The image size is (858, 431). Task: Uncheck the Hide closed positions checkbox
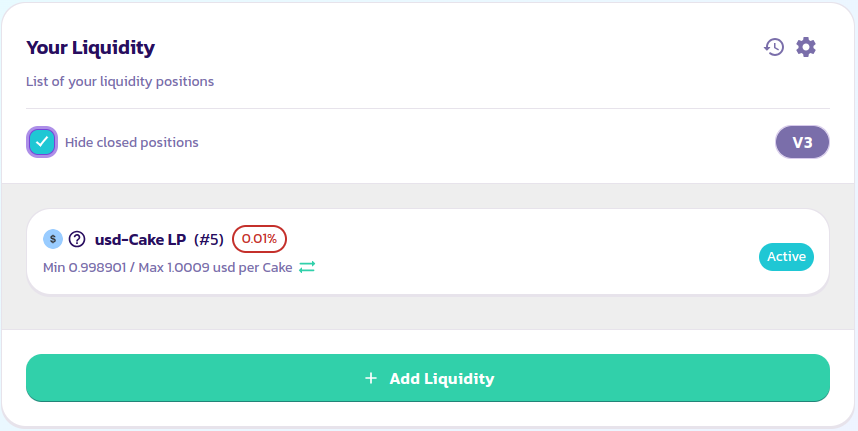[42, 142]
